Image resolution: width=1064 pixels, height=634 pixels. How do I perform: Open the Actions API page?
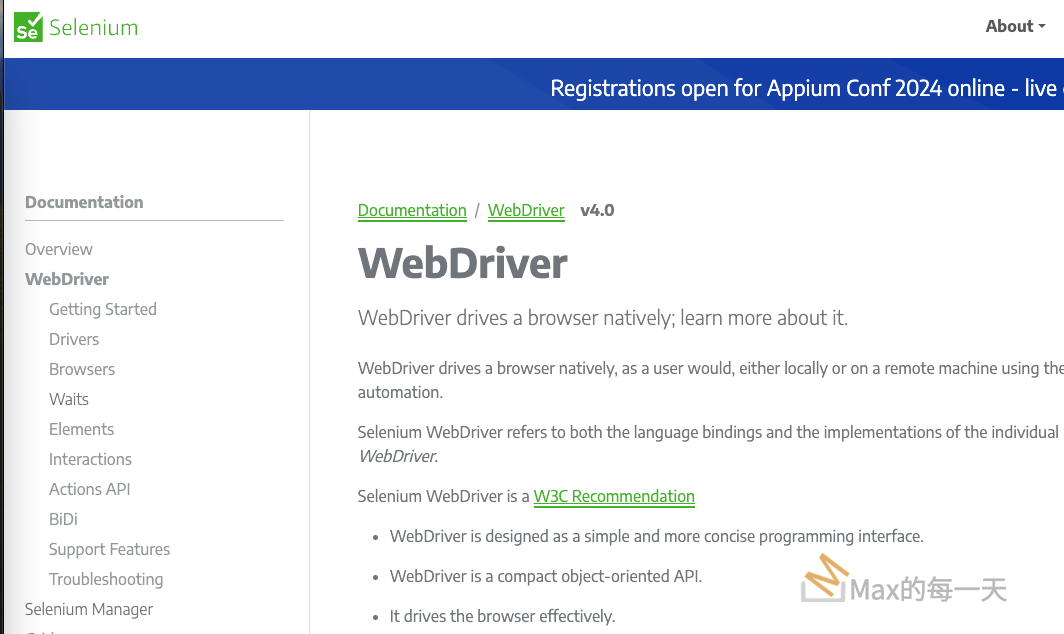89,489
